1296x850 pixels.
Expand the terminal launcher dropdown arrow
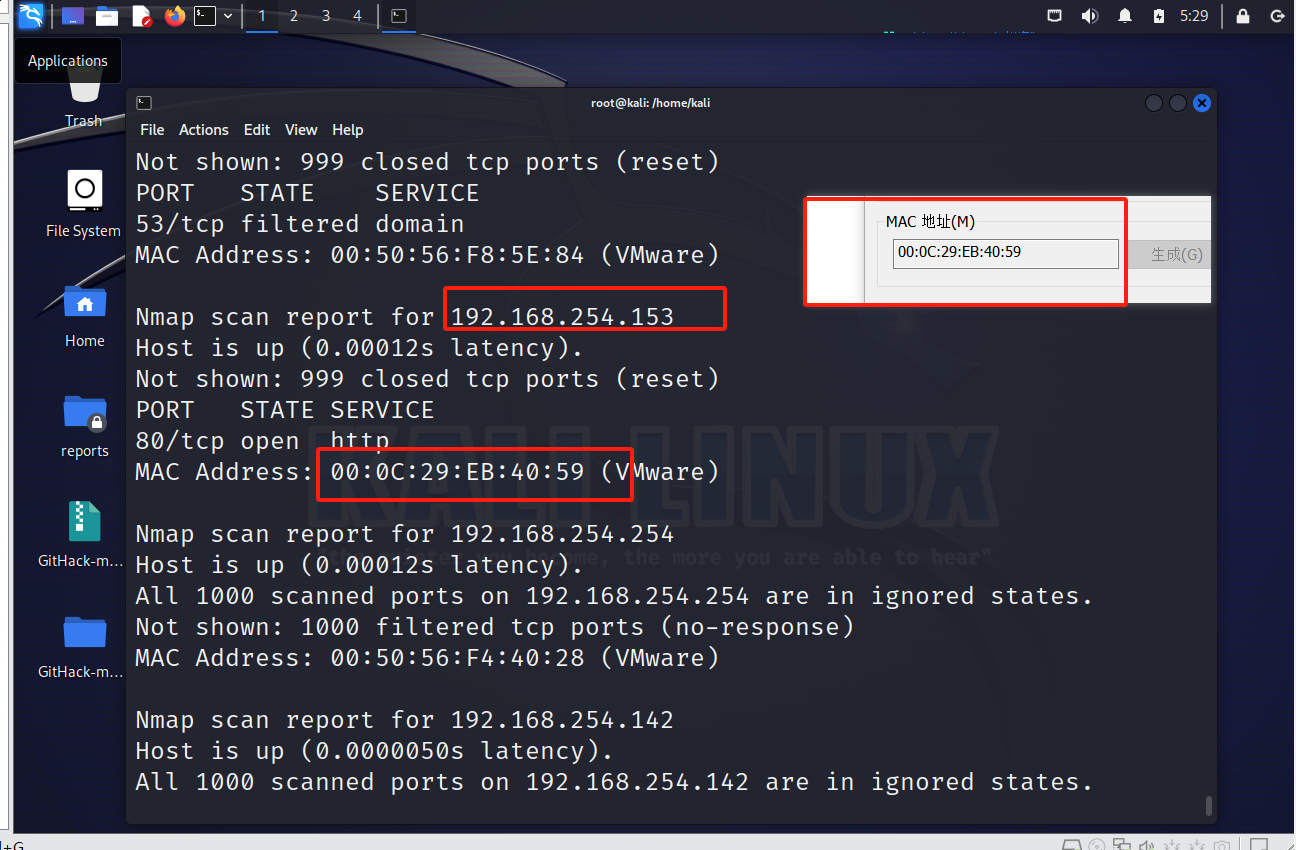tap(229, 16)
